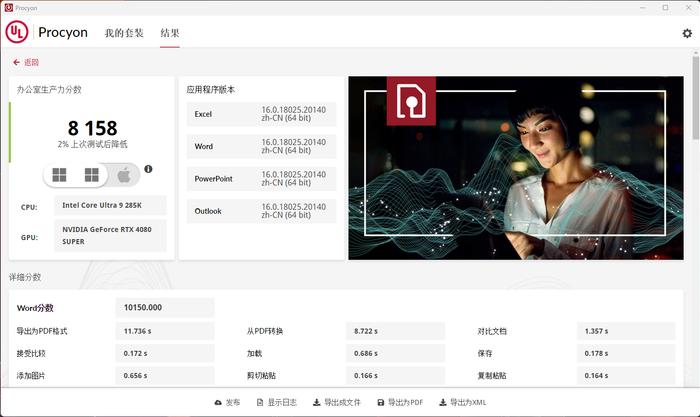Click the UL Procyon logo
The width and height of the screenshot is (700, 417).
[x=17, y=32]
